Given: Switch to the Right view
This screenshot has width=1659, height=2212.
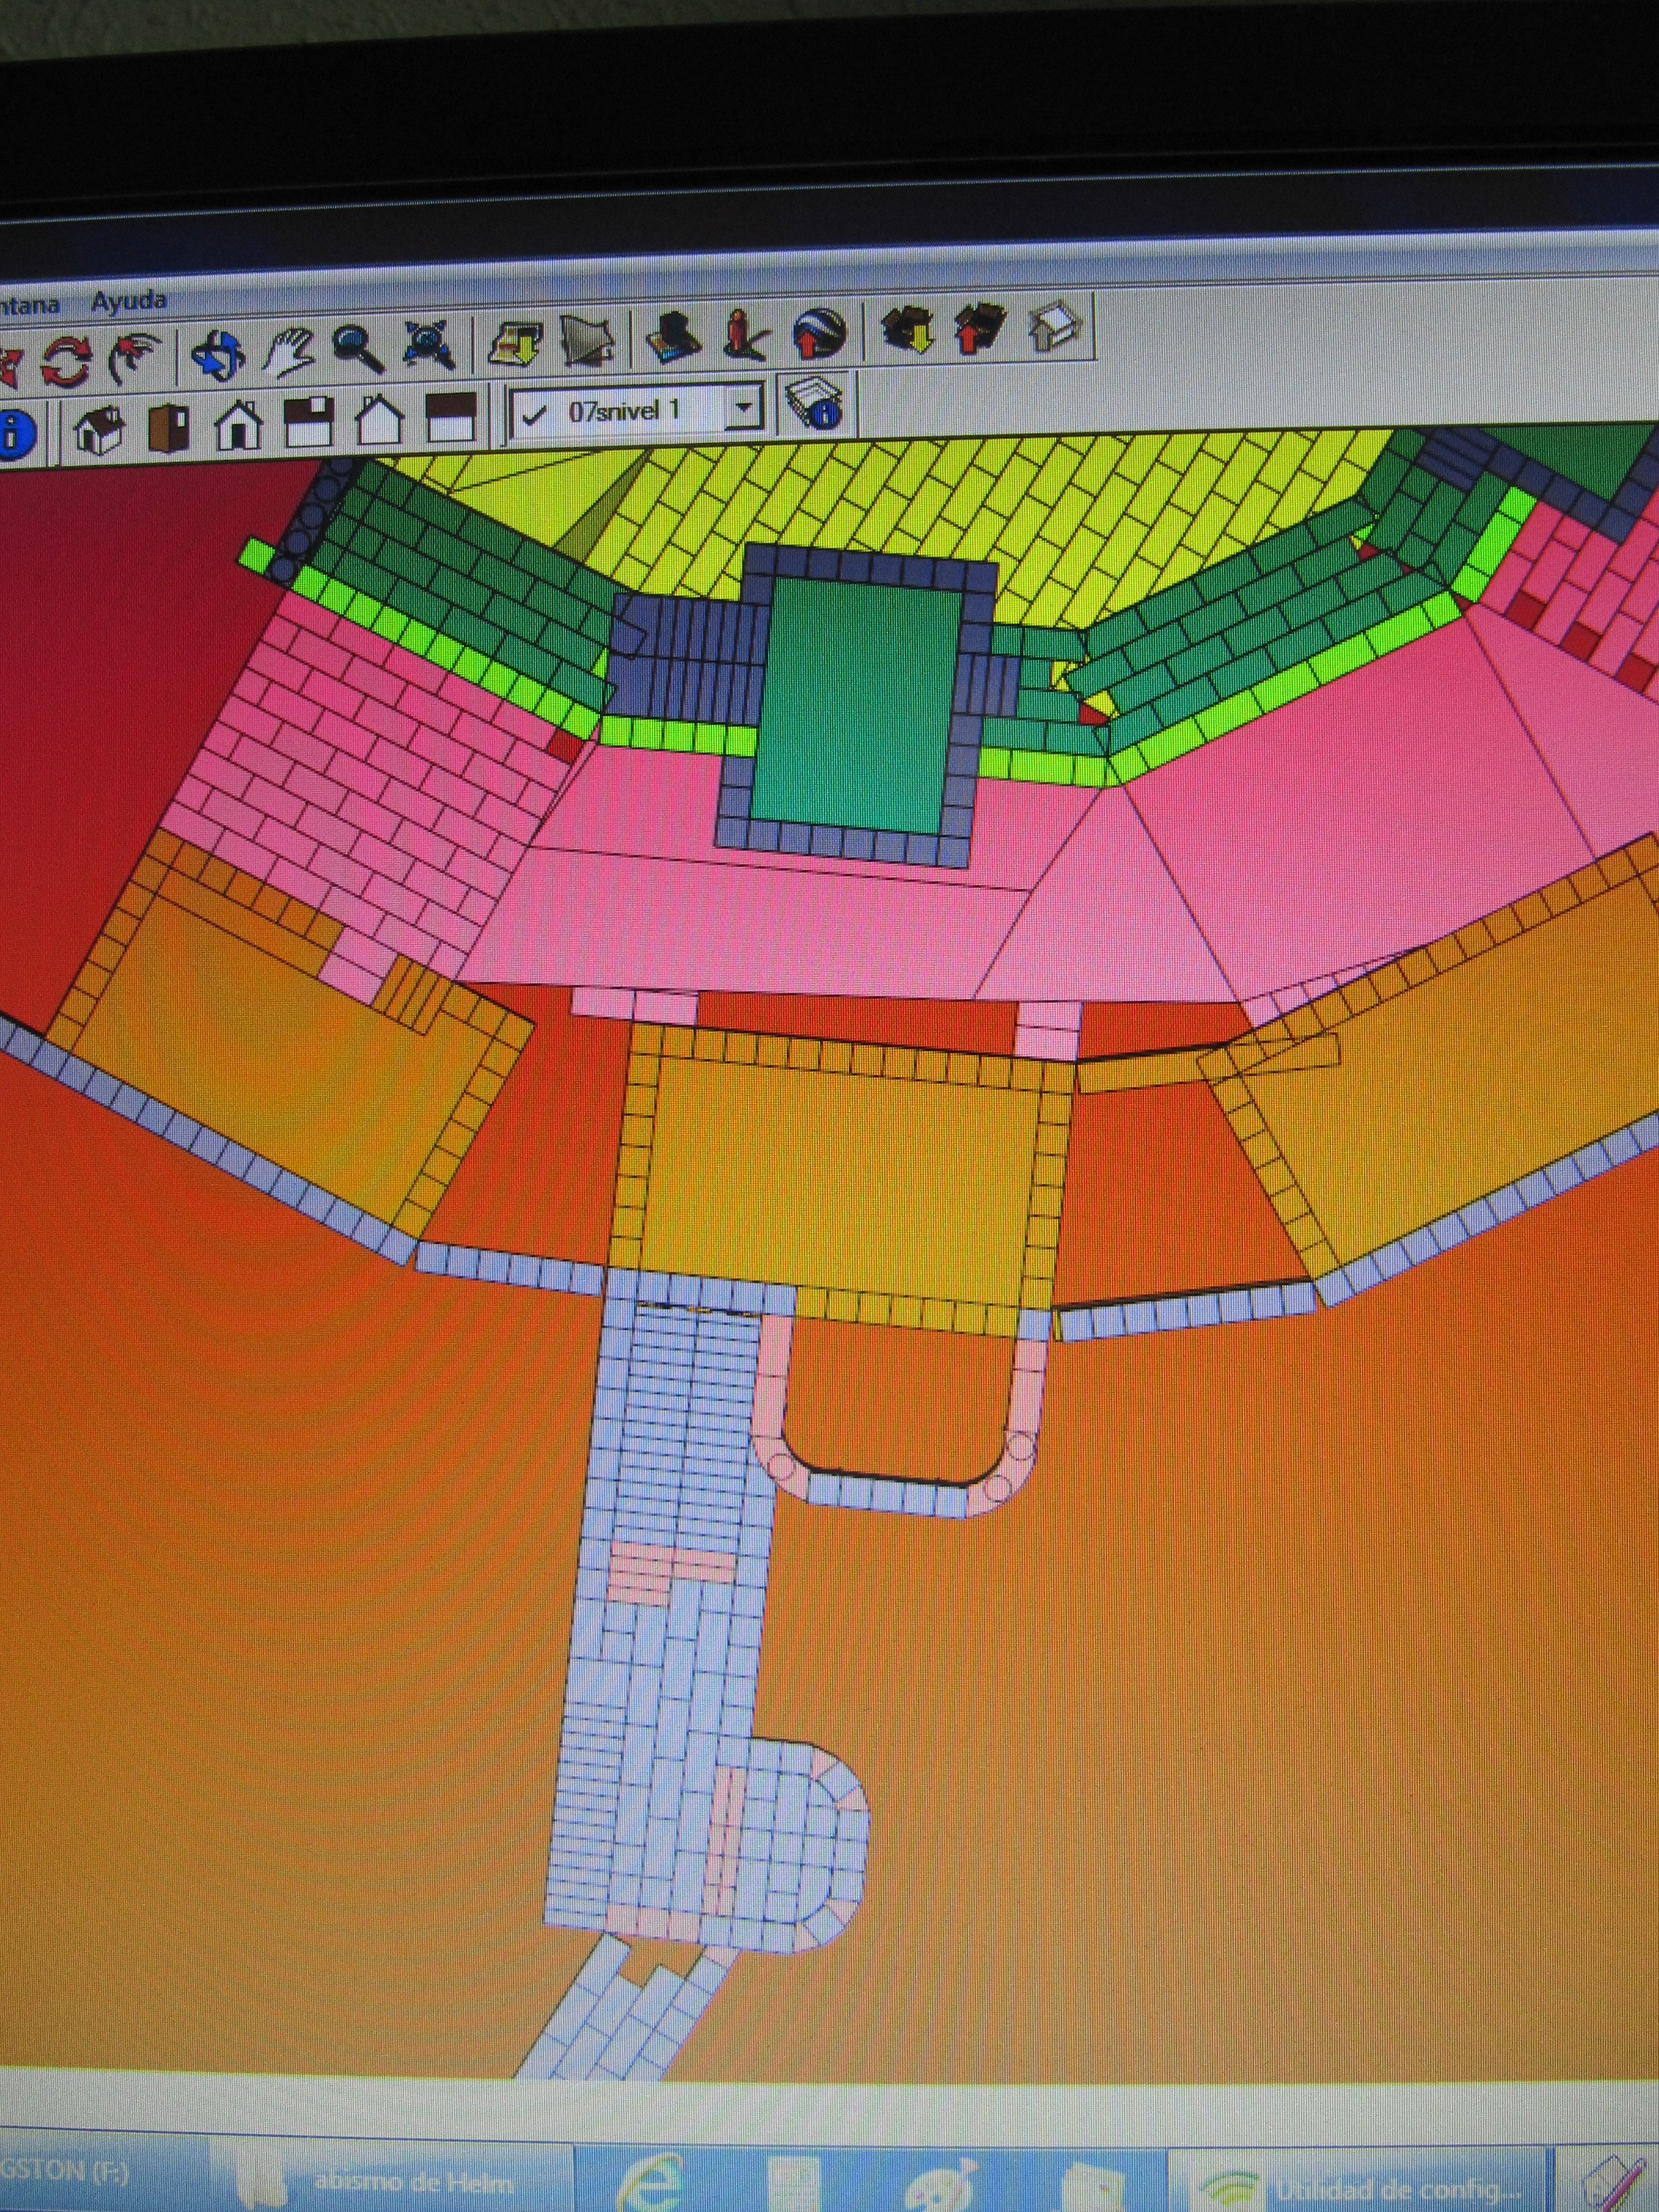Looking at the screenshot, I should [x=309, y=422].
